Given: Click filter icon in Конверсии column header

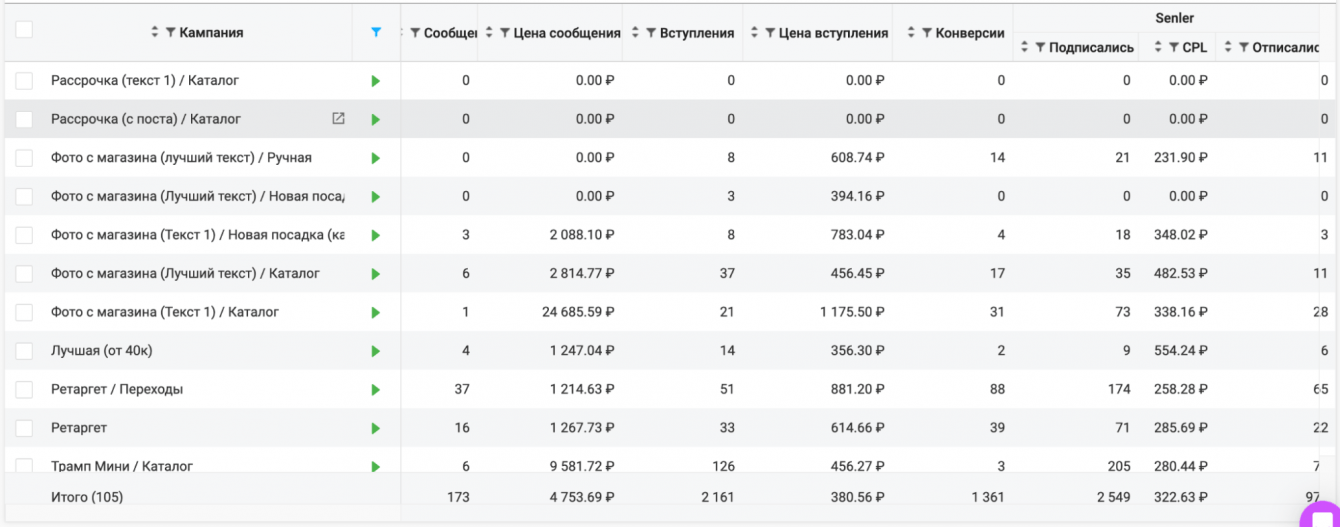Looking at the screenshot, I should [927, 33].
